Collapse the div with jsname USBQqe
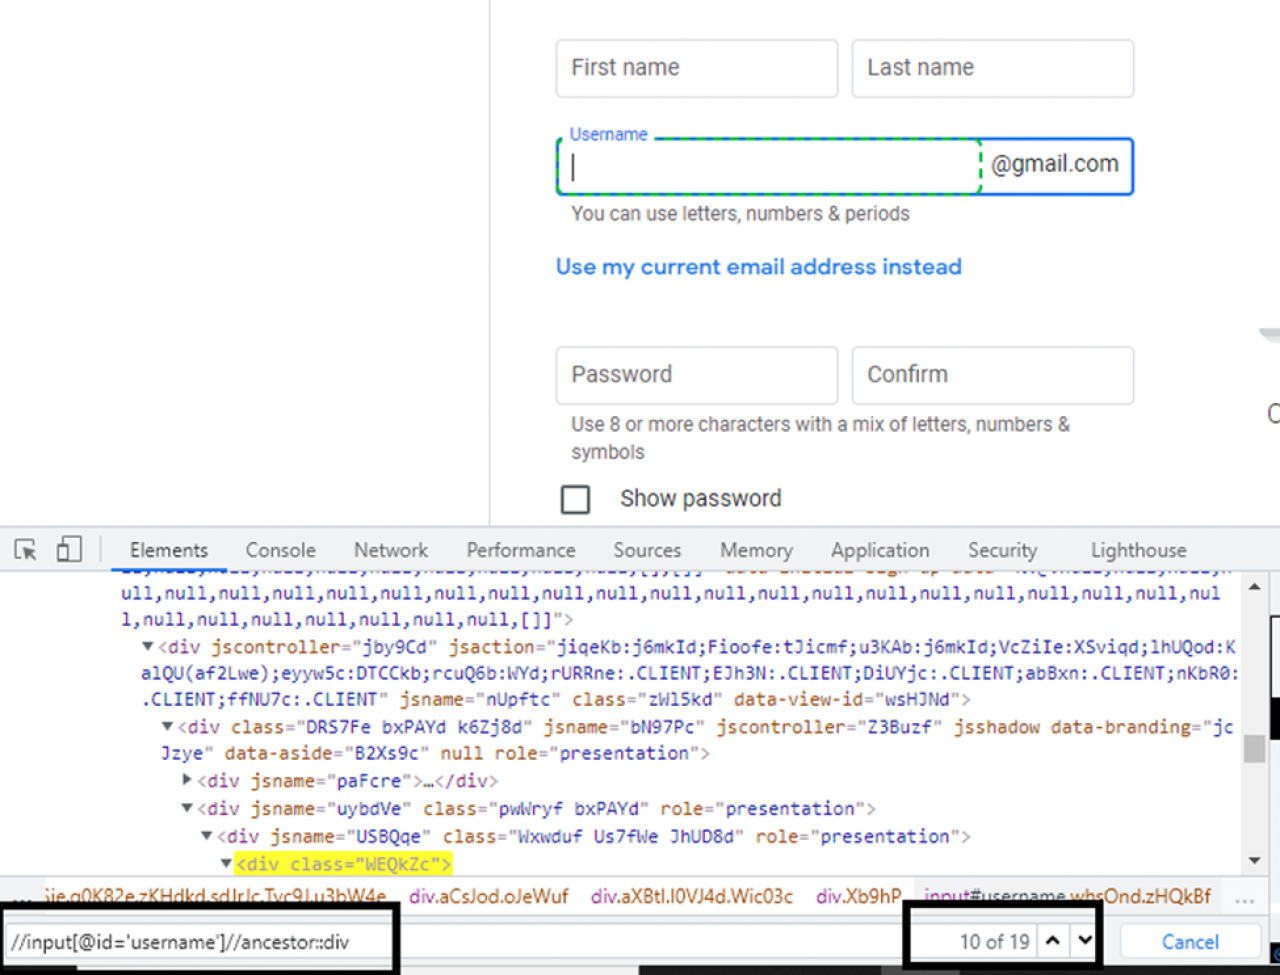Screen dimensions: 1280x975 coord(205,836)
